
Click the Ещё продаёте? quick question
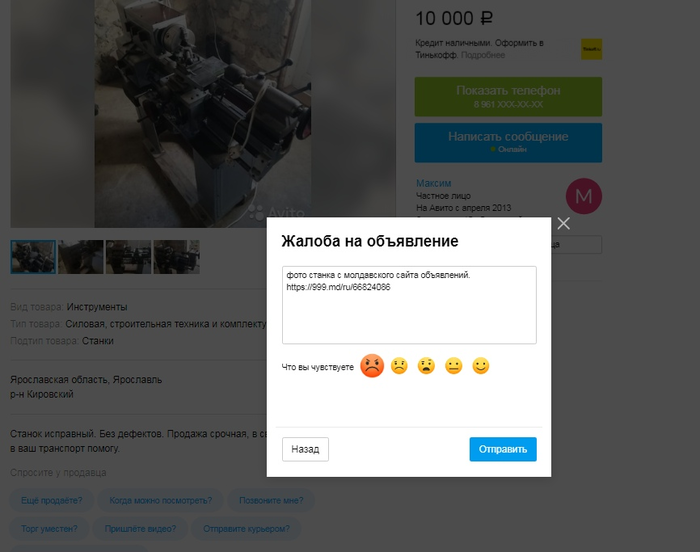point(52,501)
